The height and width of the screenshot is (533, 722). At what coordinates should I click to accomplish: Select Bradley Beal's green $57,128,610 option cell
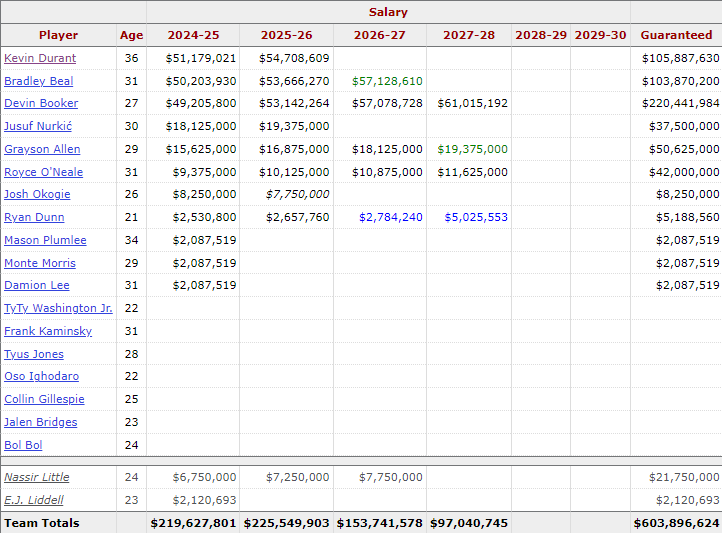pos(387,81)
